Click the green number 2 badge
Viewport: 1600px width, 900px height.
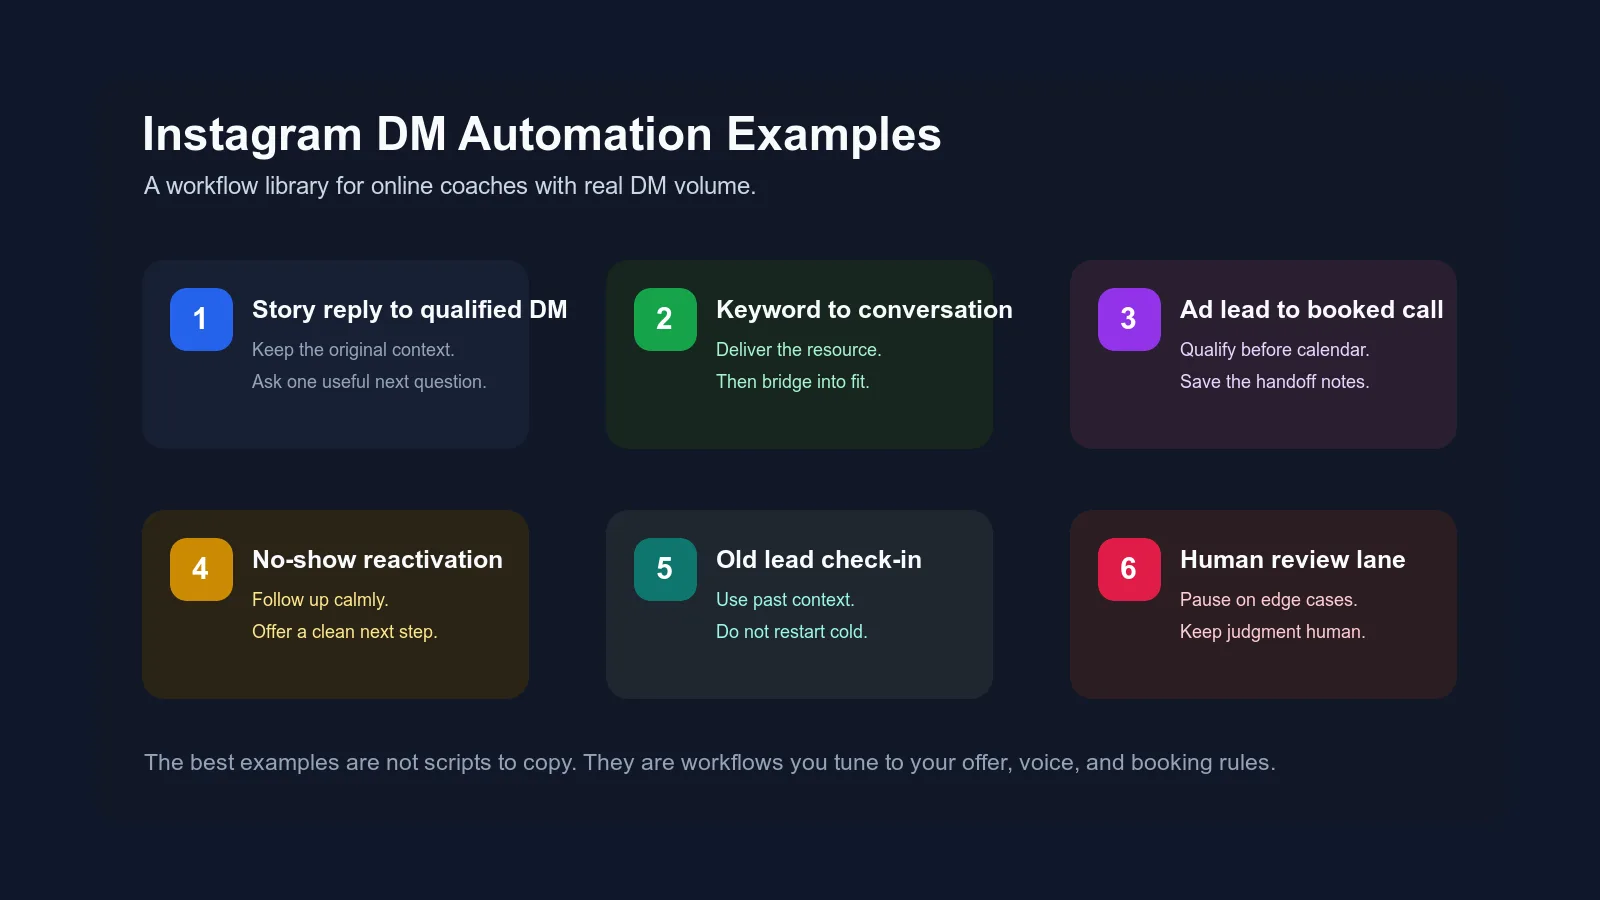tap(665, 319)
